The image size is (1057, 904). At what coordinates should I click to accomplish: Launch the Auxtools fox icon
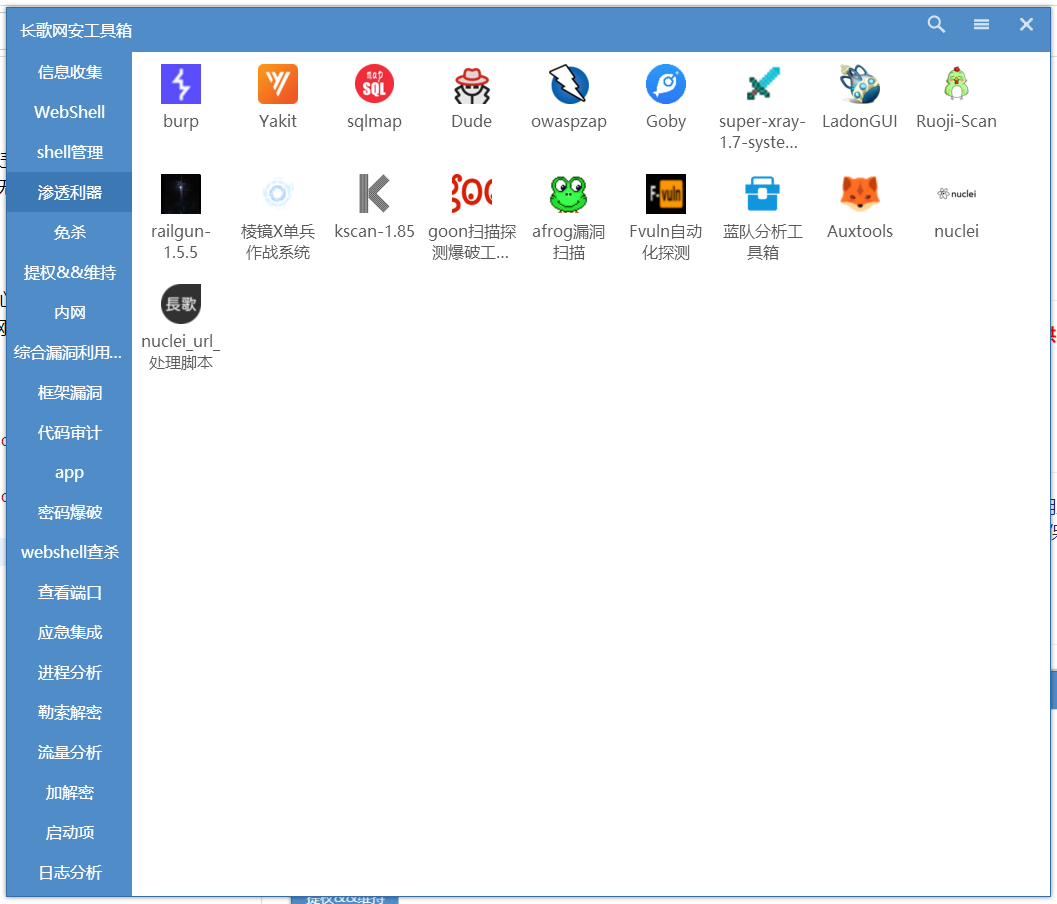[x=859, y=194]
